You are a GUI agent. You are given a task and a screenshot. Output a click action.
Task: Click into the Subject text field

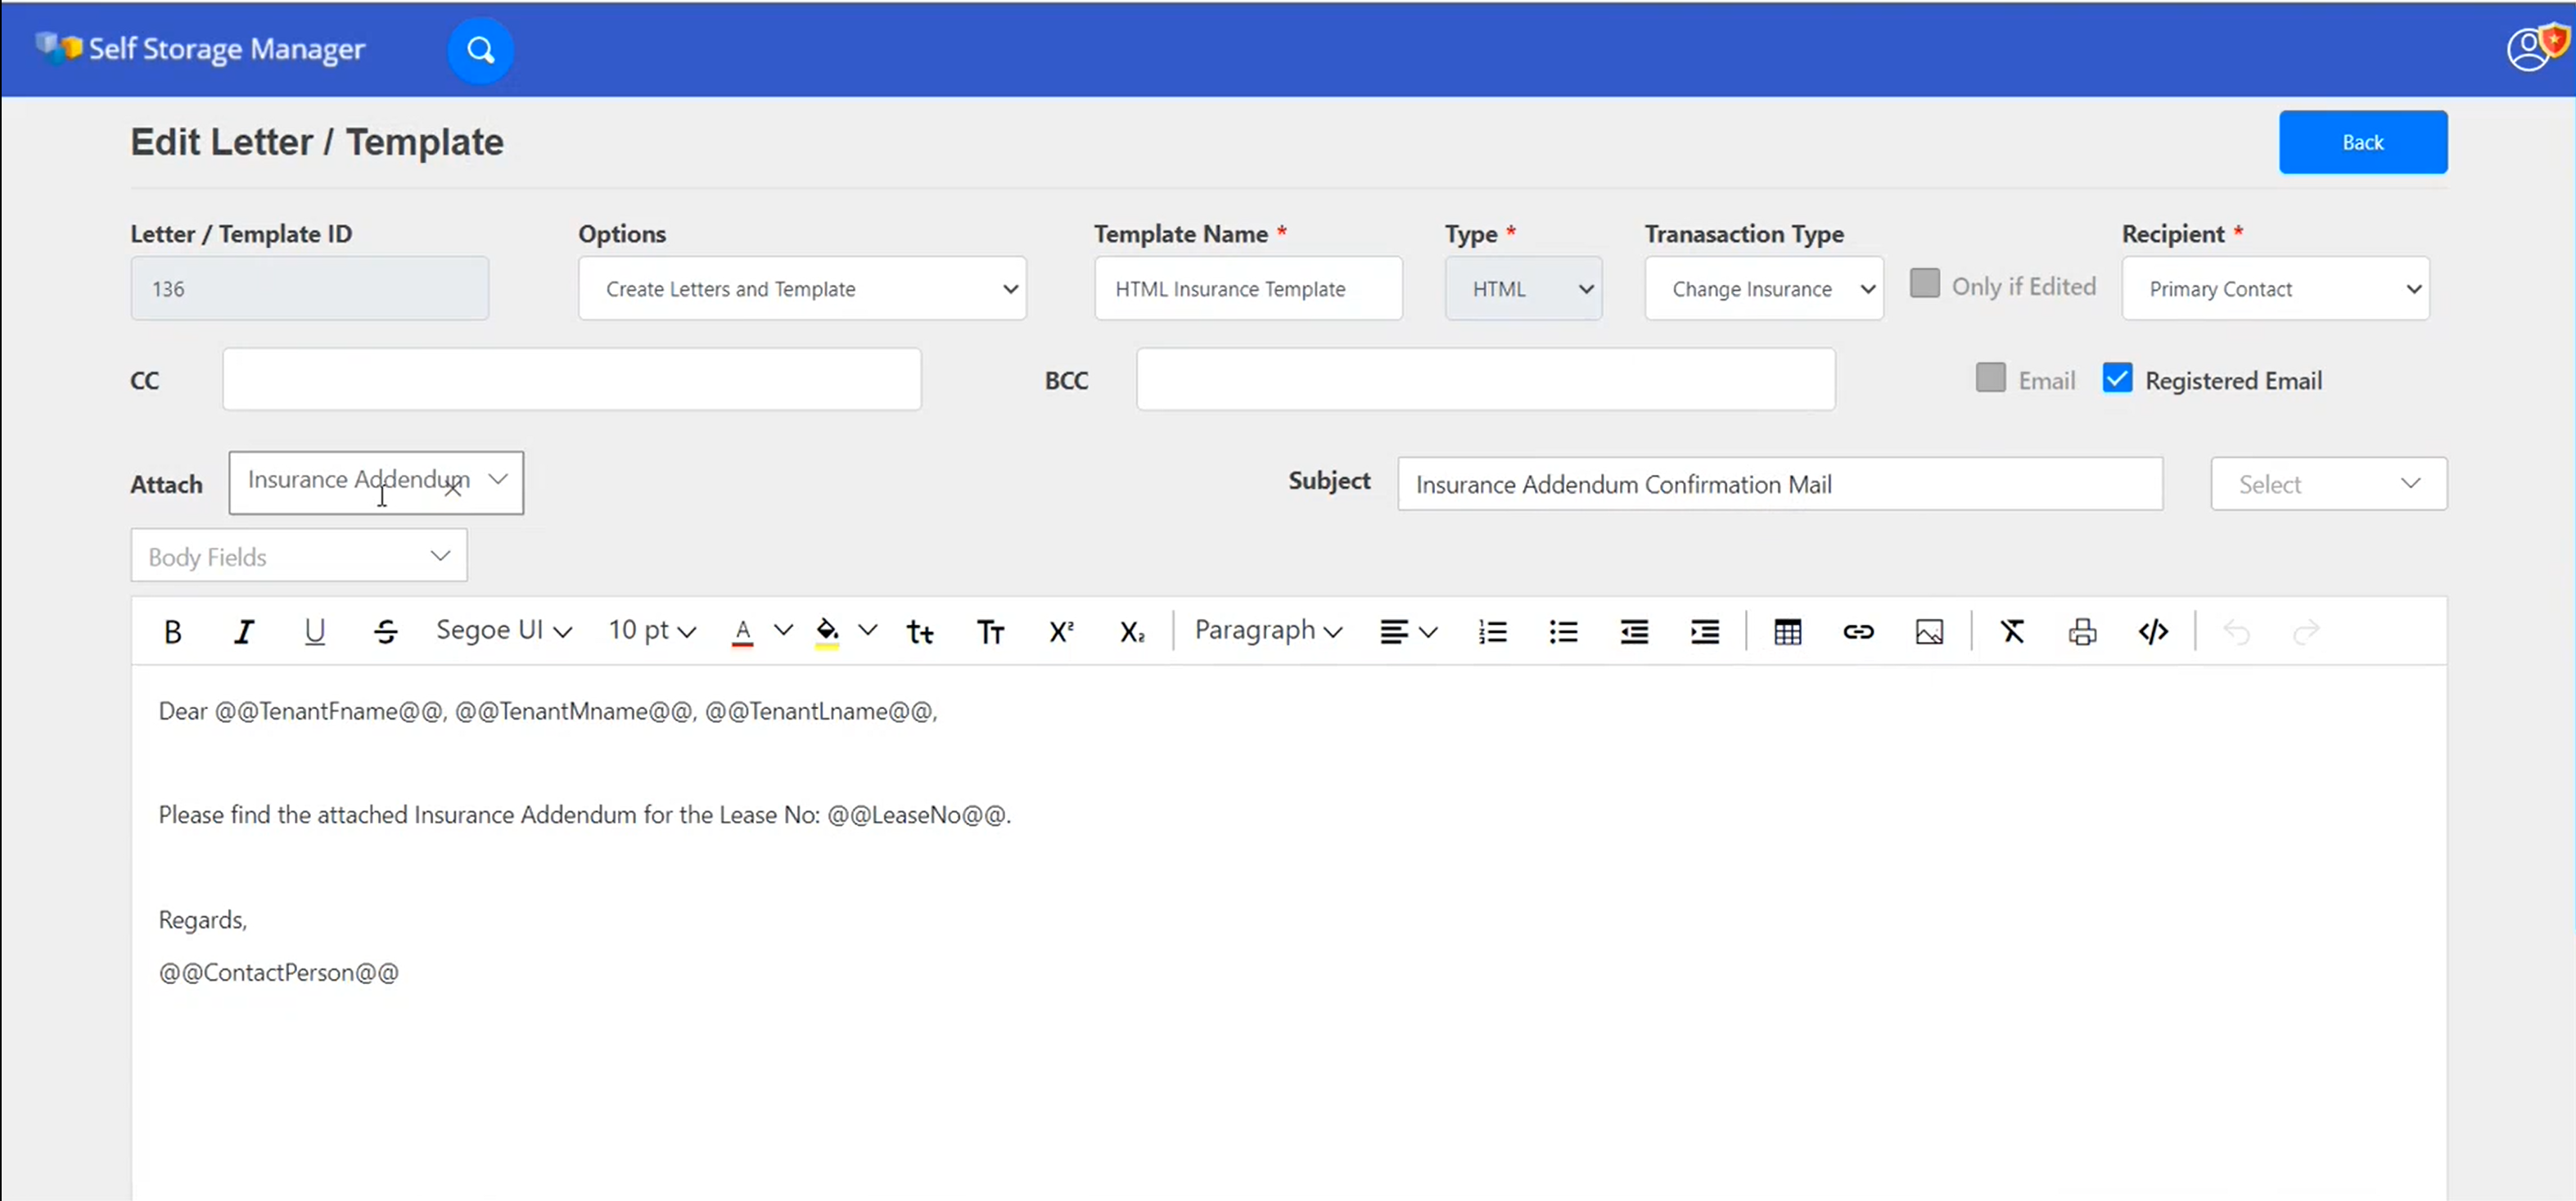tap(1779, 484)
